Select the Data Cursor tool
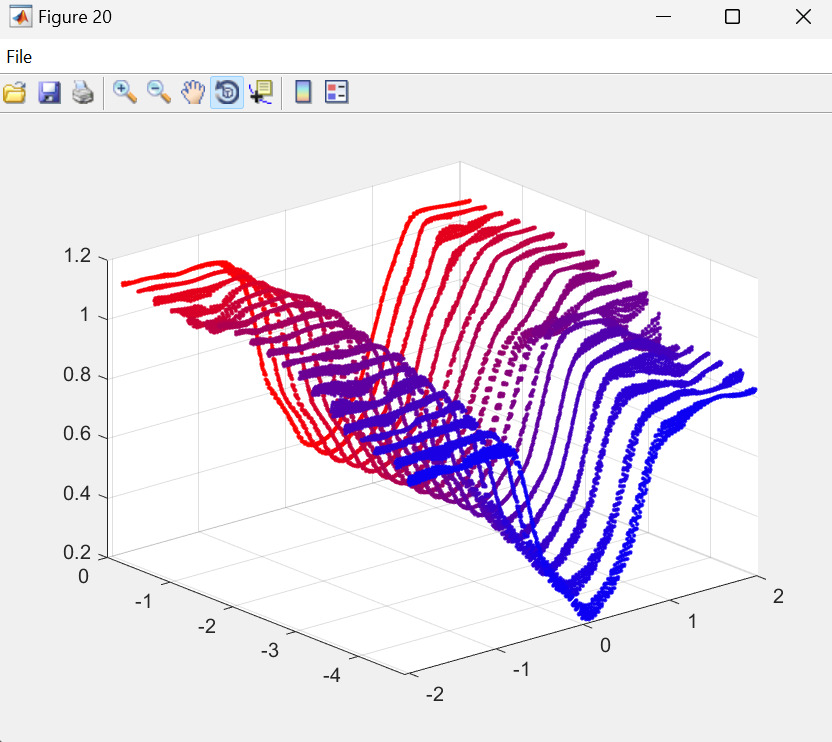Screen dimensions: 832x742 click(x=261, y=93)
